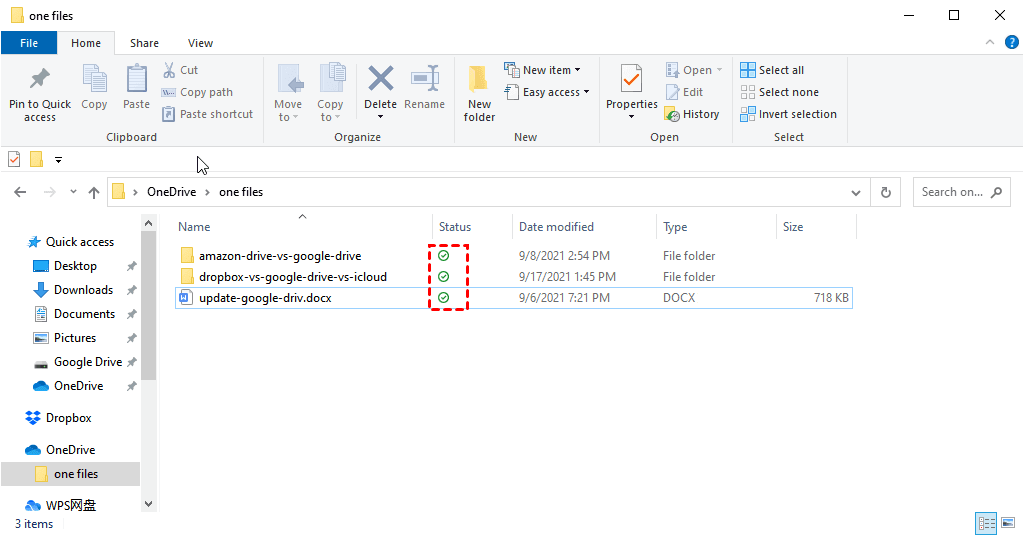The image size is (1024, 536).
Task: Expand the Delete options arrow
Action: tap(380, 118)
